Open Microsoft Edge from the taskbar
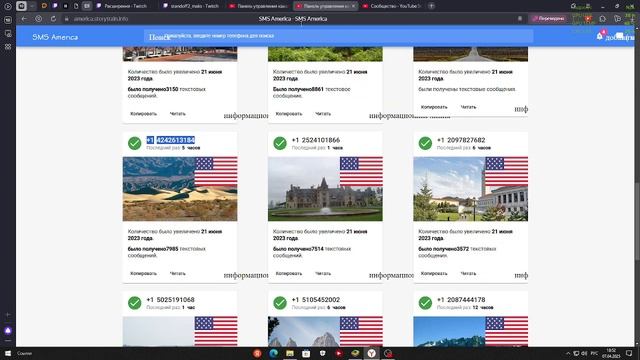The width and height of the screenshot is (640, 360). [x=273, y=353]
